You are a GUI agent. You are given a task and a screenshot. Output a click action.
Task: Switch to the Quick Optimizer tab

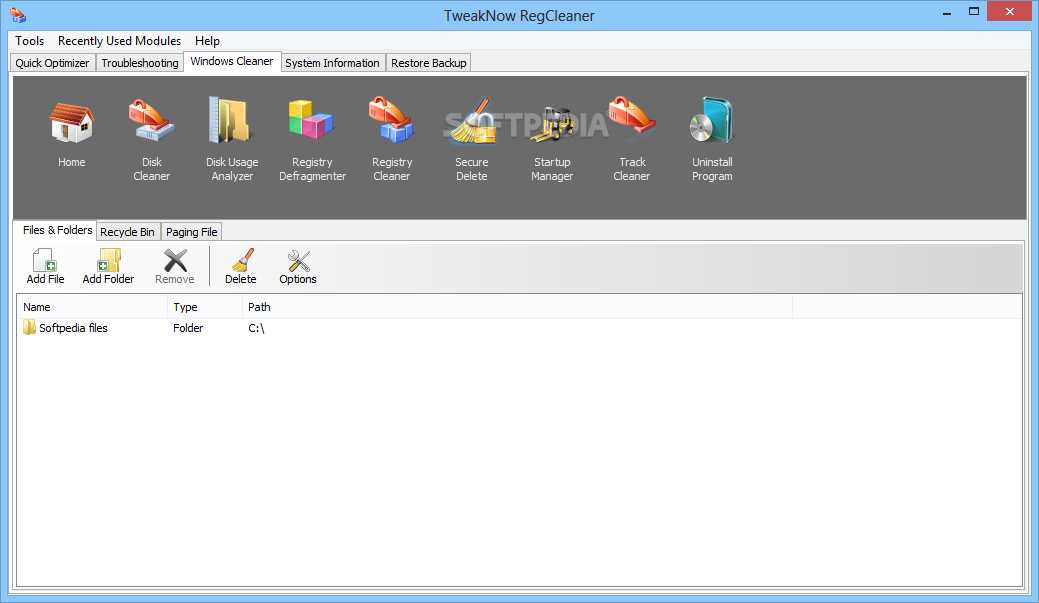(x=52, y=63)
